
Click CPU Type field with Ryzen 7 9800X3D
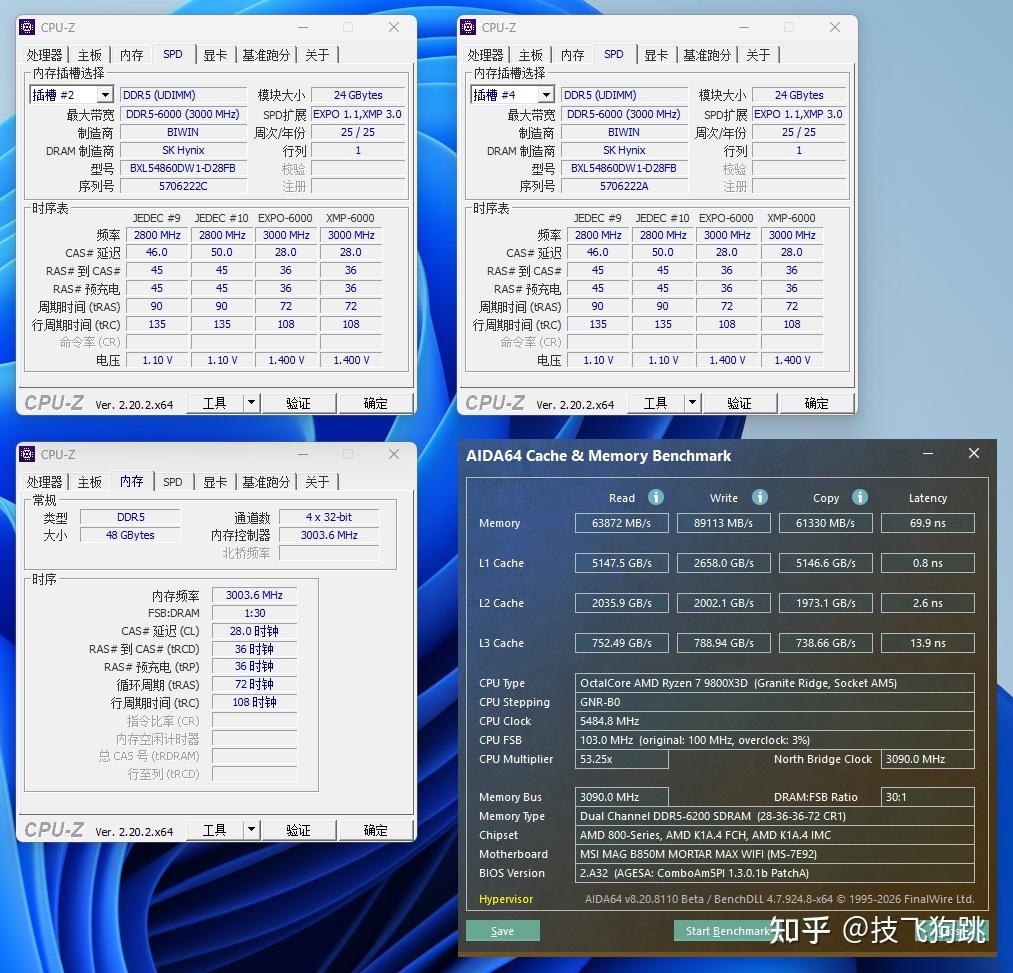coord(775,683)
